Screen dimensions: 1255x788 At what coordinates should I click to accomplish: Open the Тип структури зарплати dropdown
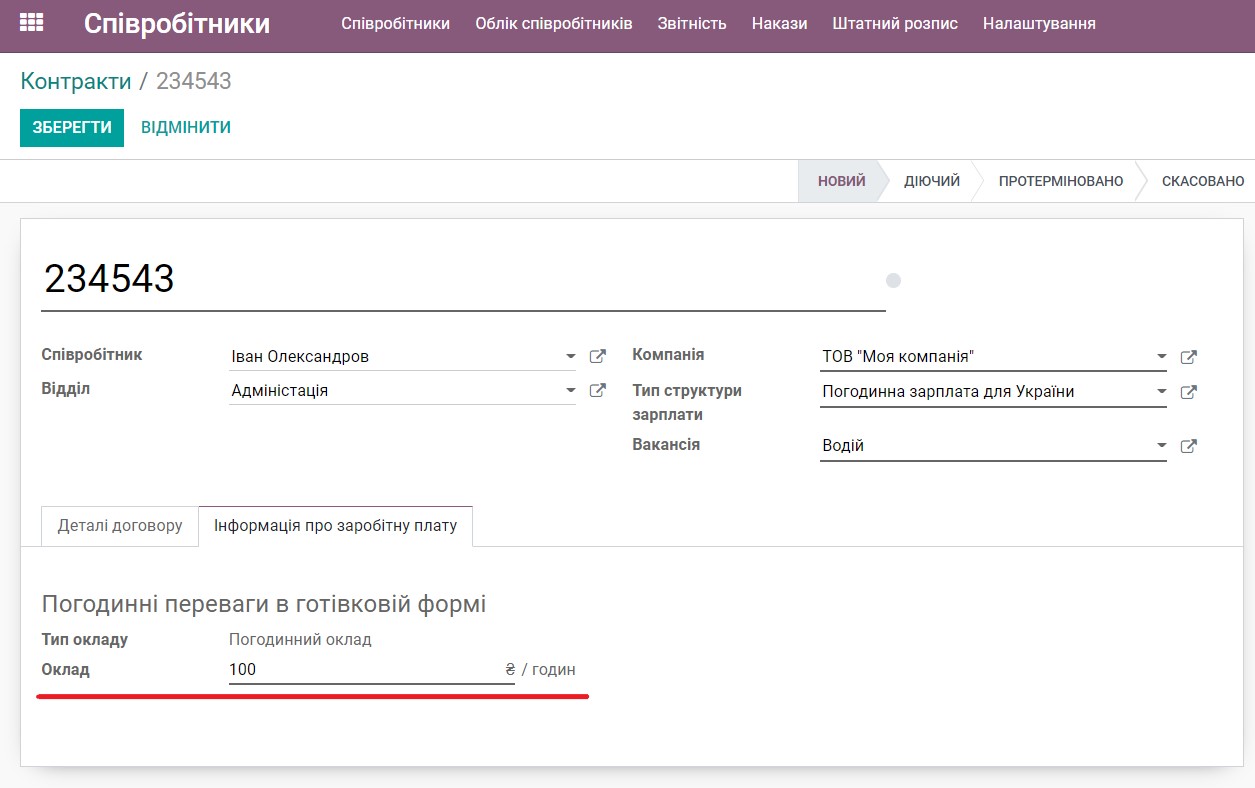tap(1161, 392)
